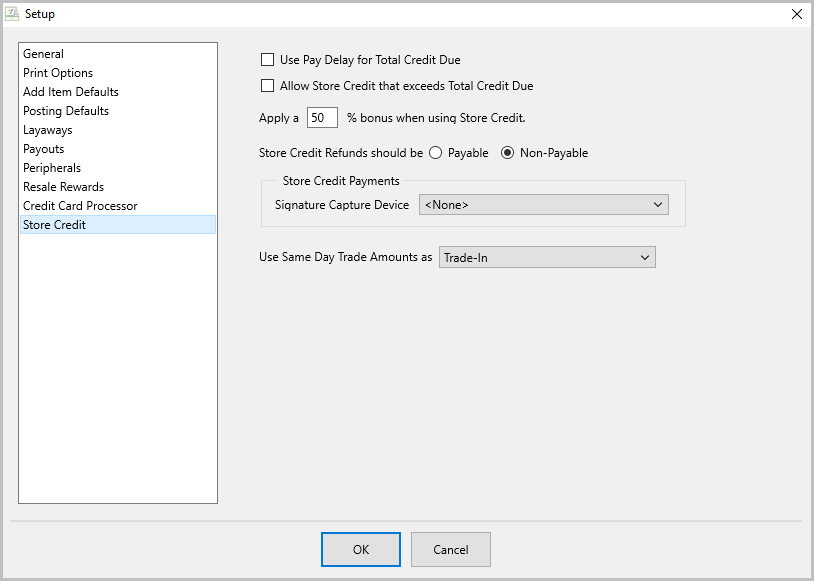The image size is (814, 581).
Task: Show the Payouts settings
Action: pos(118,149)
